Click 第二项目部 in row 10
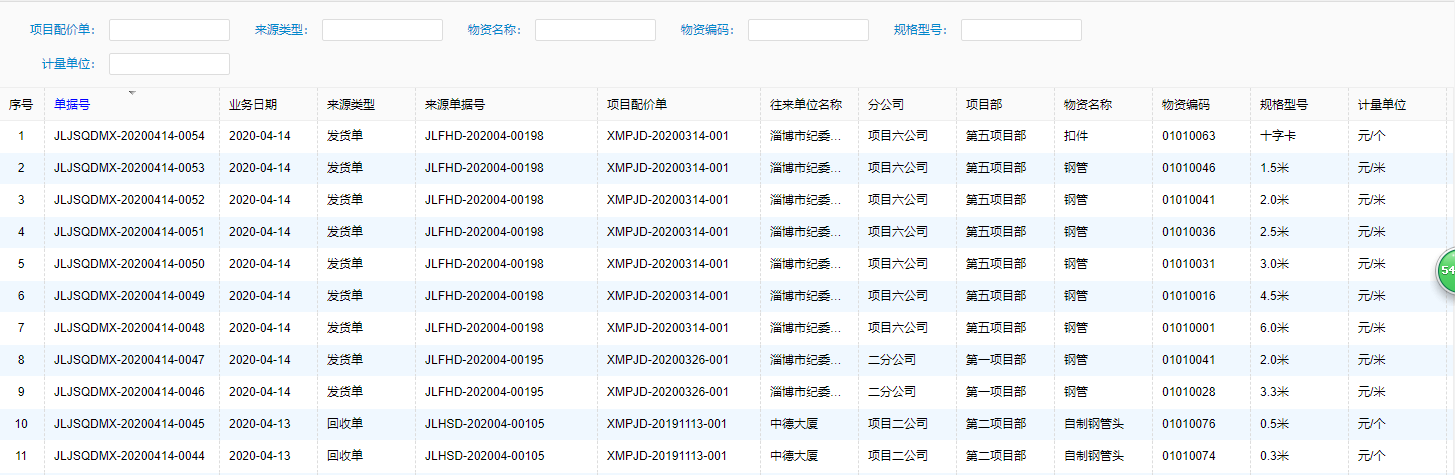This screenshot has height=475, width=1455. [x=996, y=424]
